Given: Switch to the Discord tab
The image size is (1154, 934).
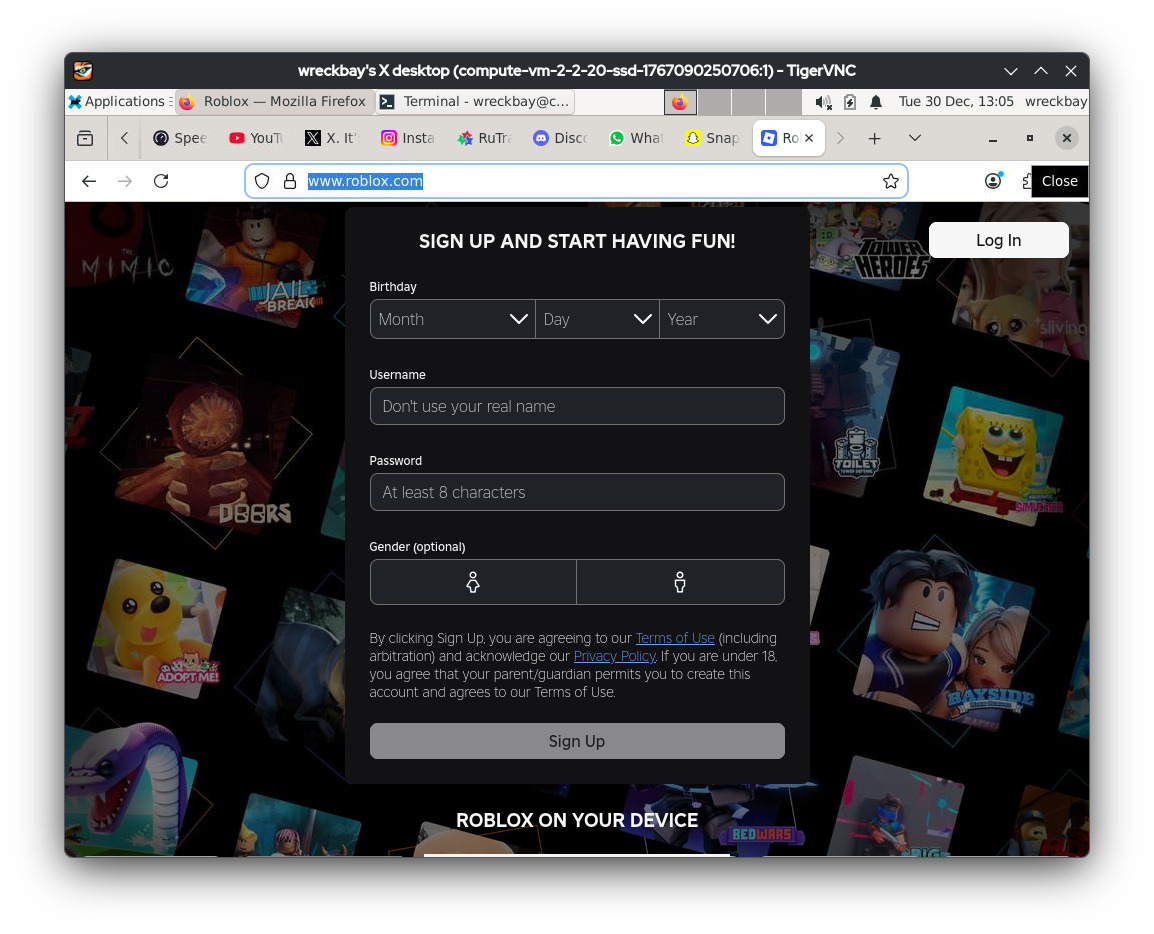Looking at the screenshot, I should coord(560,138).
